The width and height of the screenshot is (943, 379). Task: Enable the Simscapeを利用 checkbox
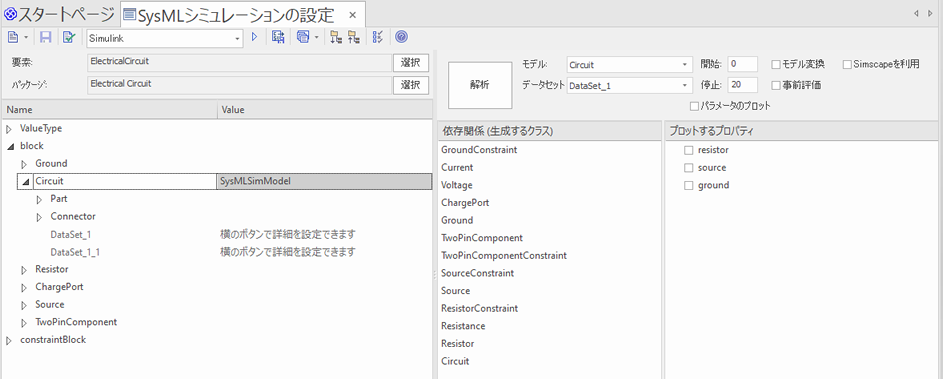(847, 64)
